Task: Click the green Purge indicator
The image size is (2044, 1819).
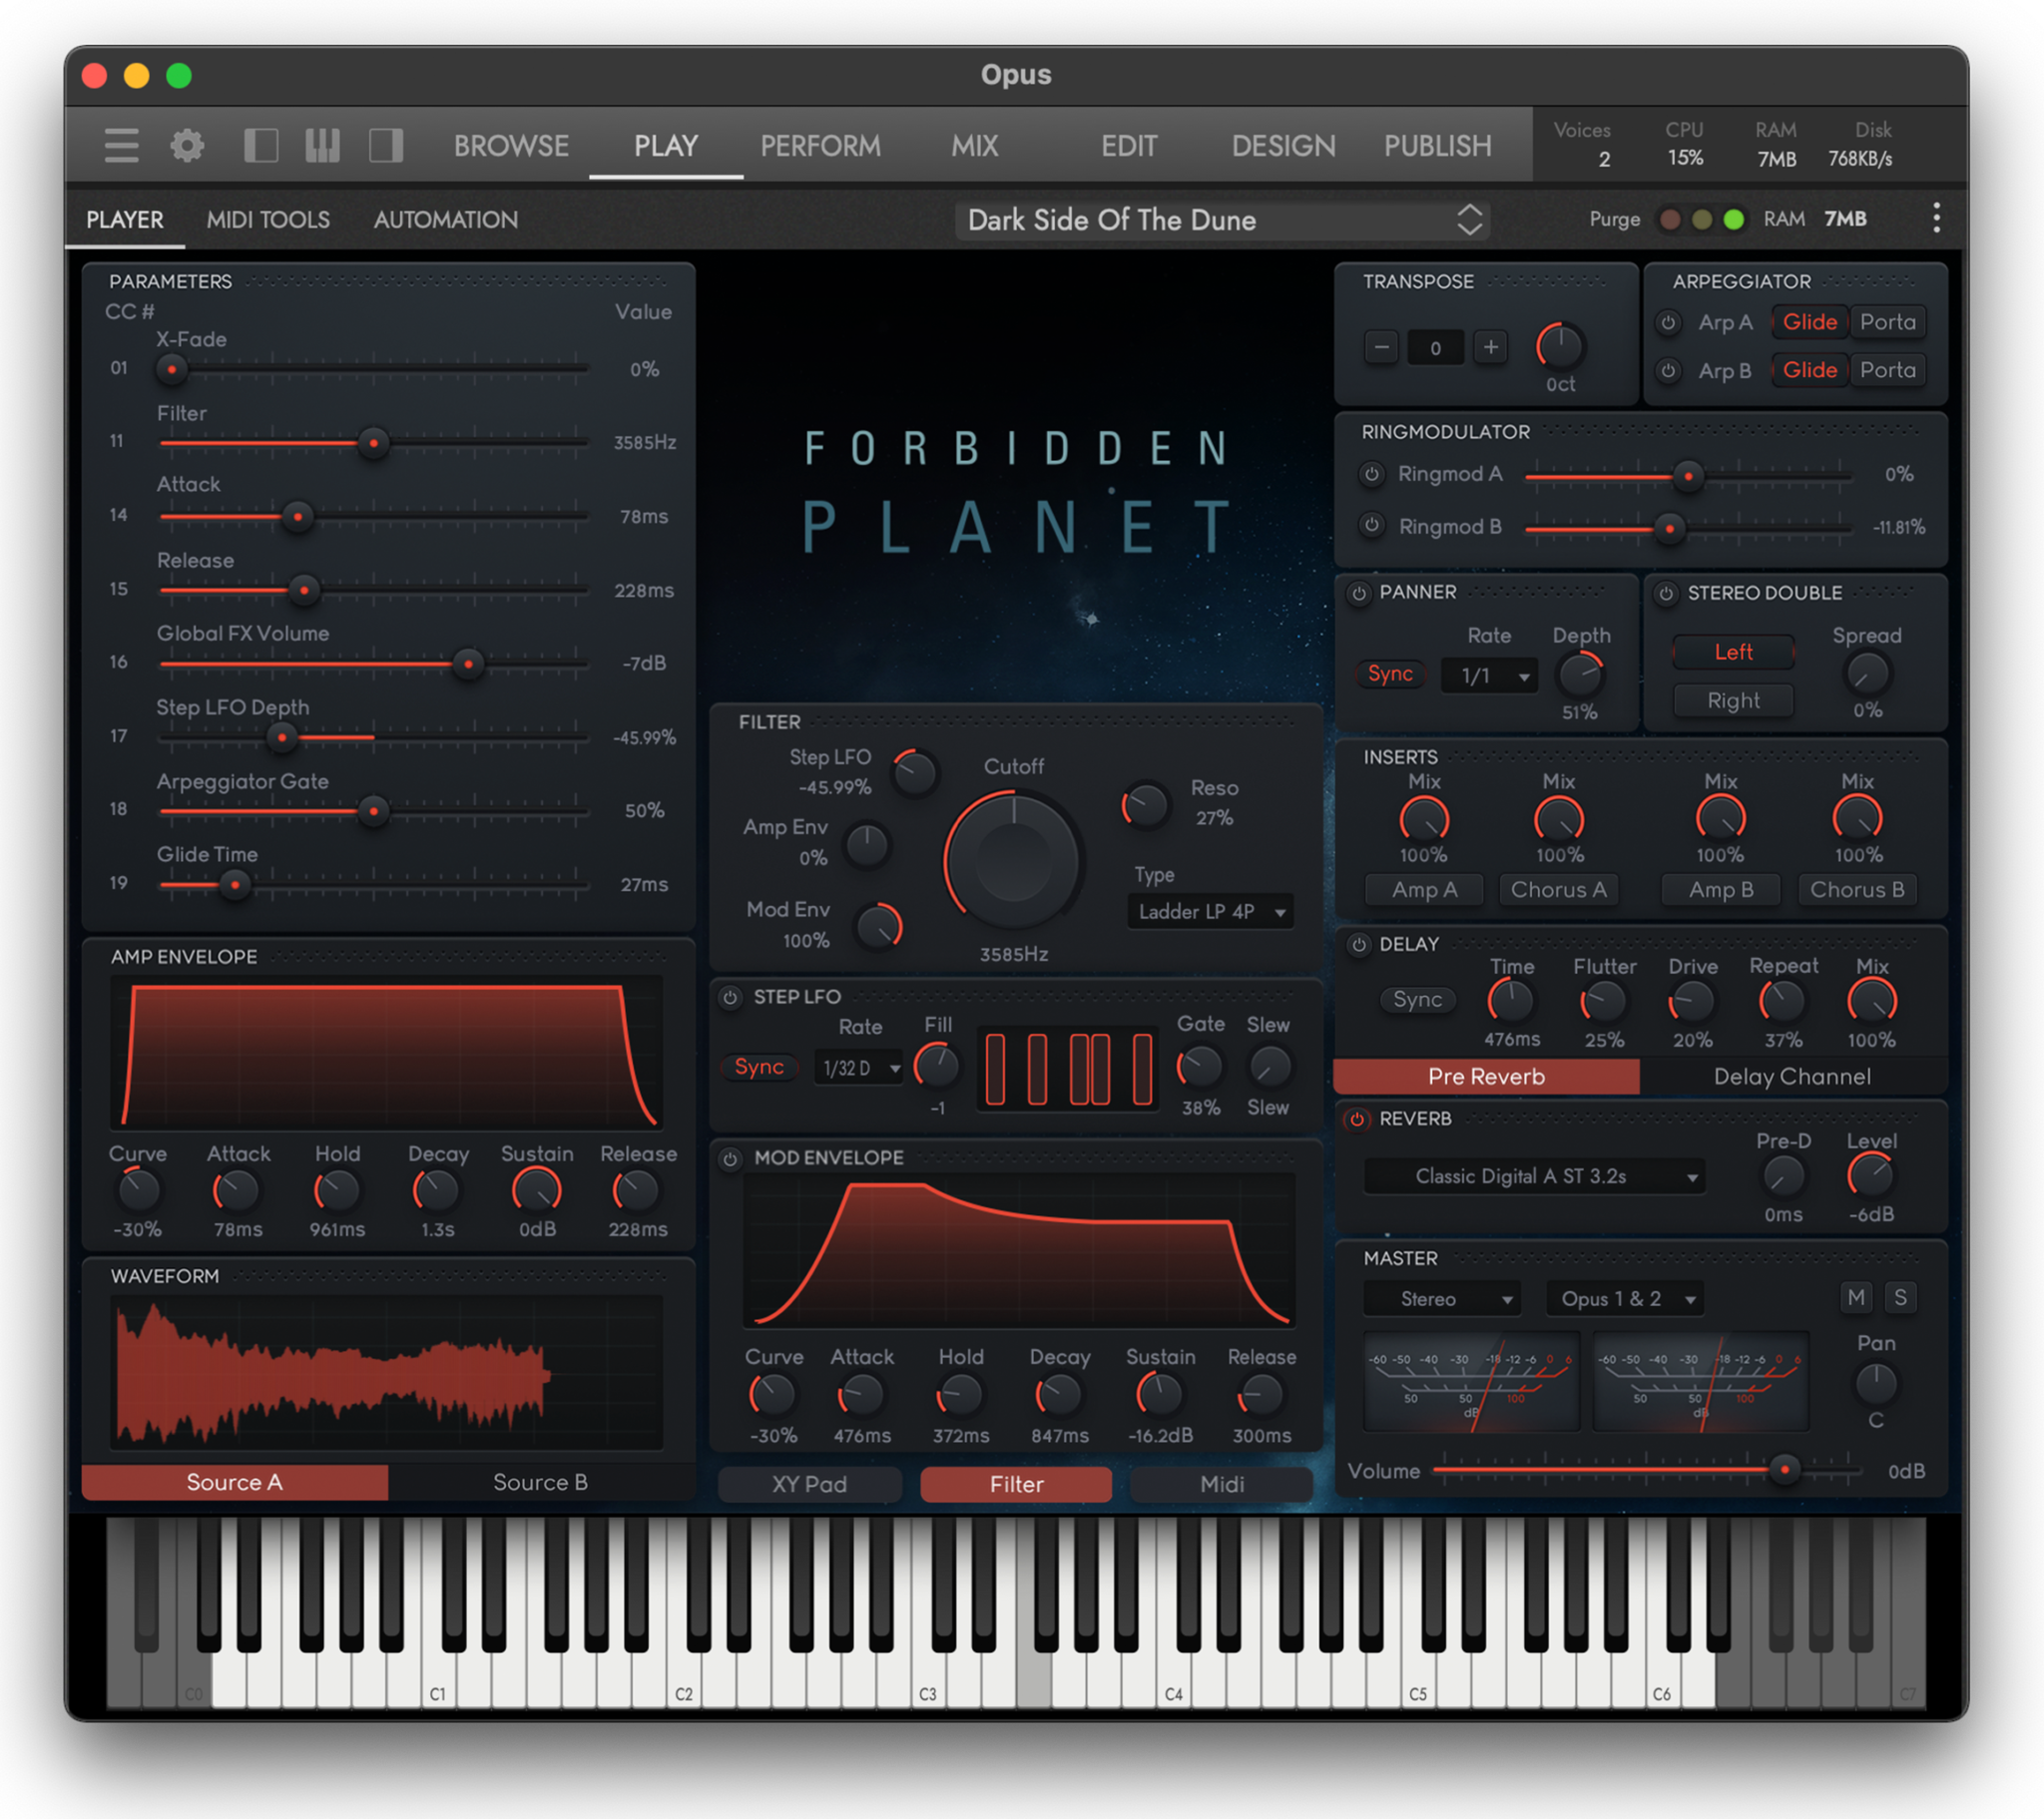Action: point(1734,219)
